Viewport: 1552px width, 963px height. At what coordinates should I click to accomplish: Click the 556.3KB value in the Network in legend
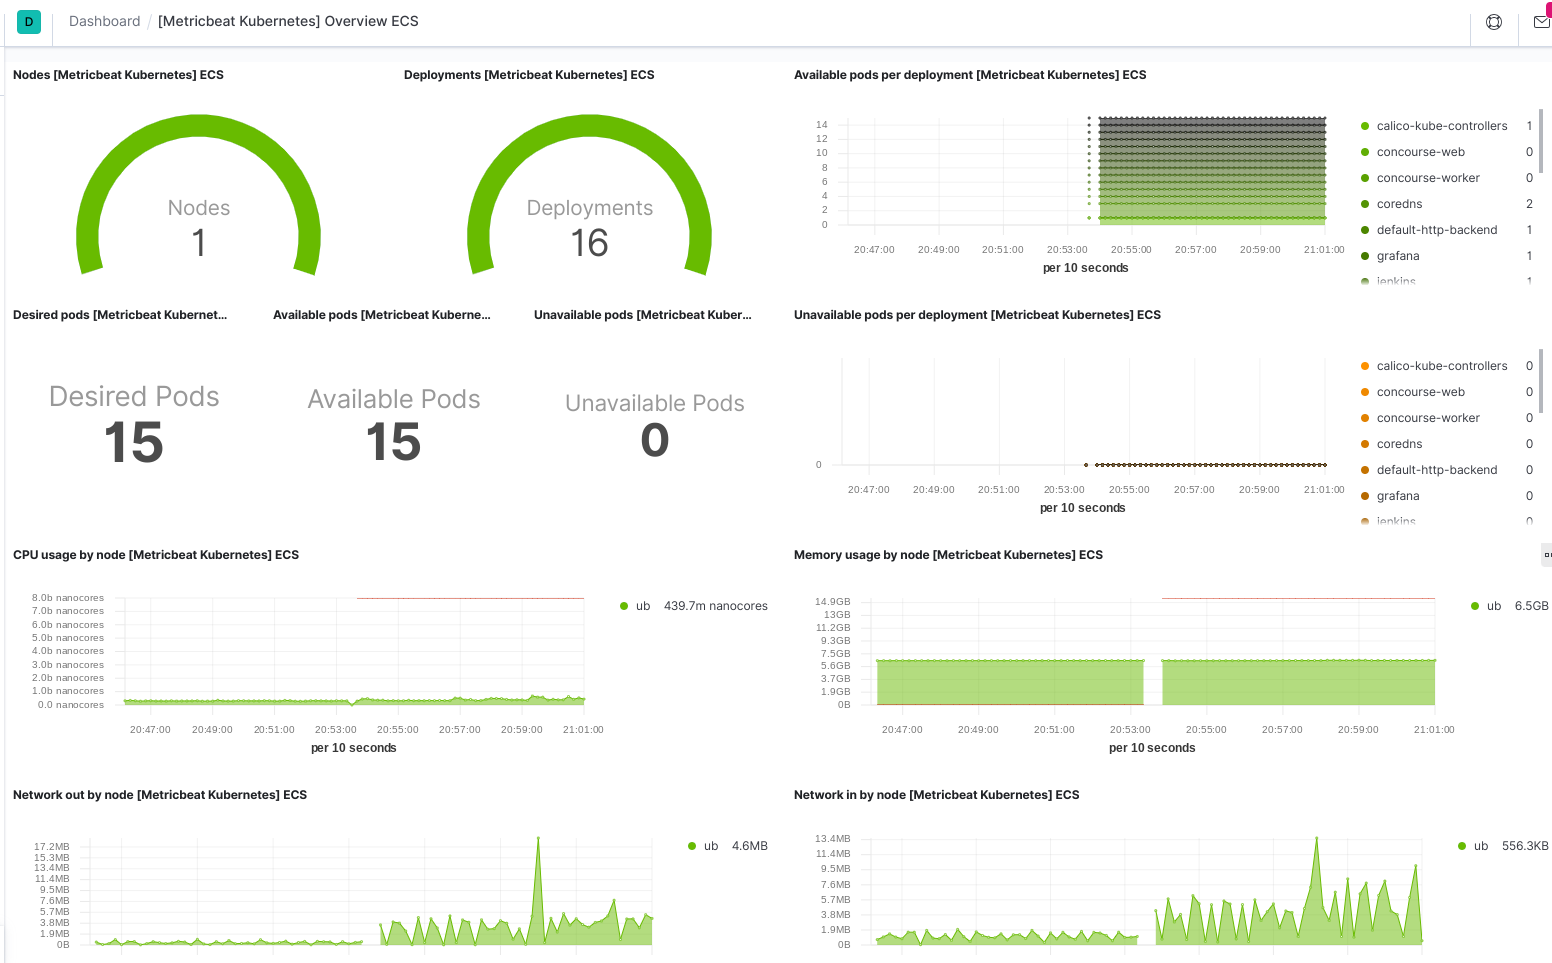pos(1525,846)
